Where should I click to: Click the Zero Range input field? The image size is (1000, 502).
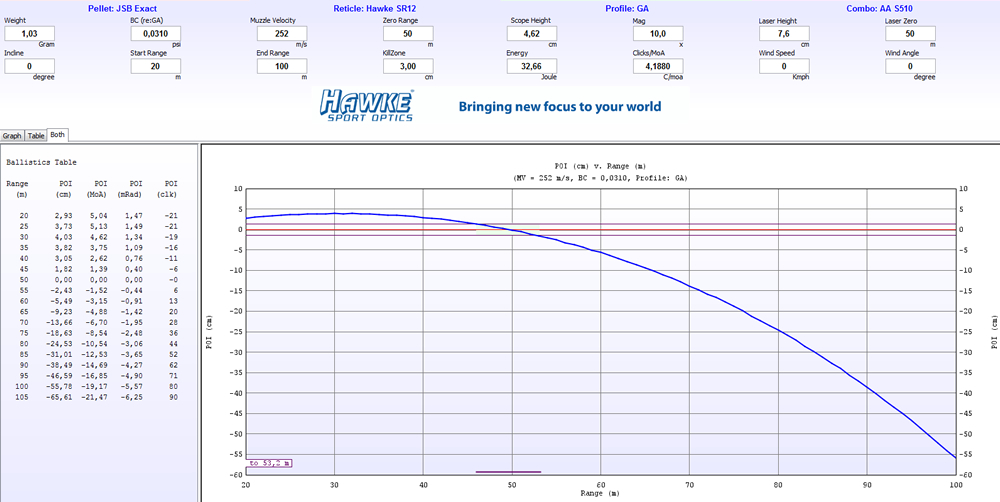coord(408,34)
